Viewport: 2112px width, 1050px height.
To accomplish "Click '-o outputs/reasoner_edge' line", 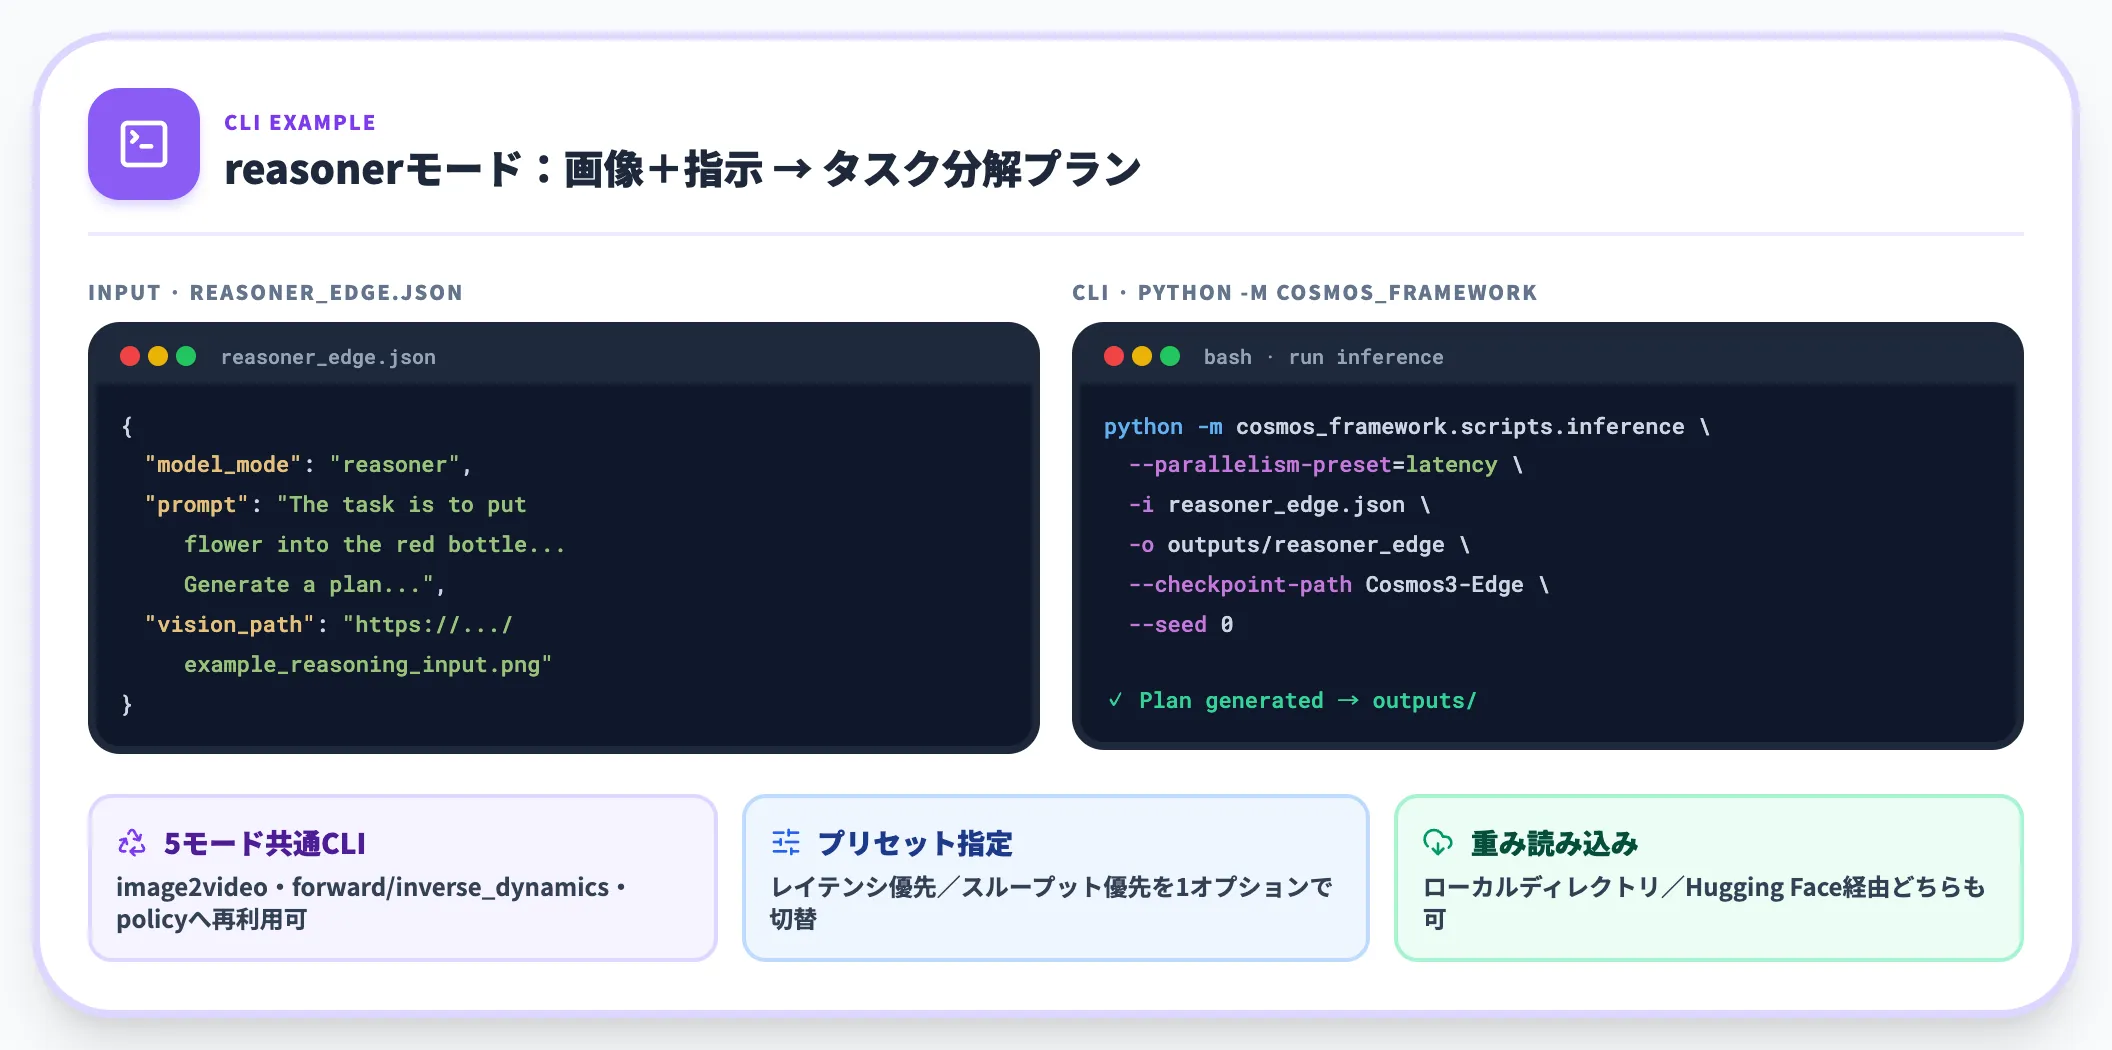I will coord(1299,545).
